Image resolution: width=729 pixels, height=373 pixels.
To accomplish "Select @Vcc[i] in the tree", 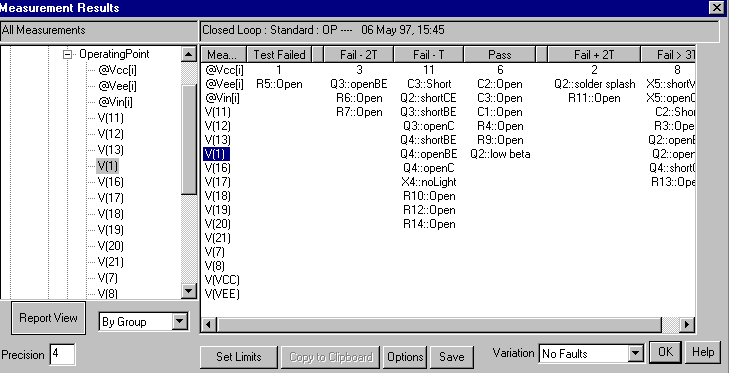I will 117,70.
